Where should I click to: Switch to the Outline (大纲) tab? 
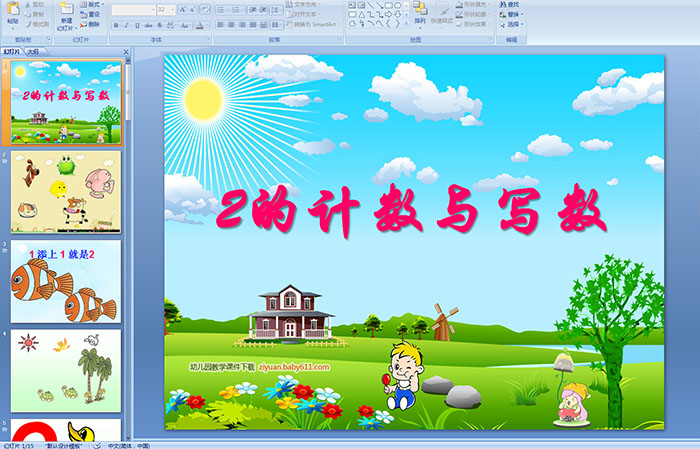[33, 50]
